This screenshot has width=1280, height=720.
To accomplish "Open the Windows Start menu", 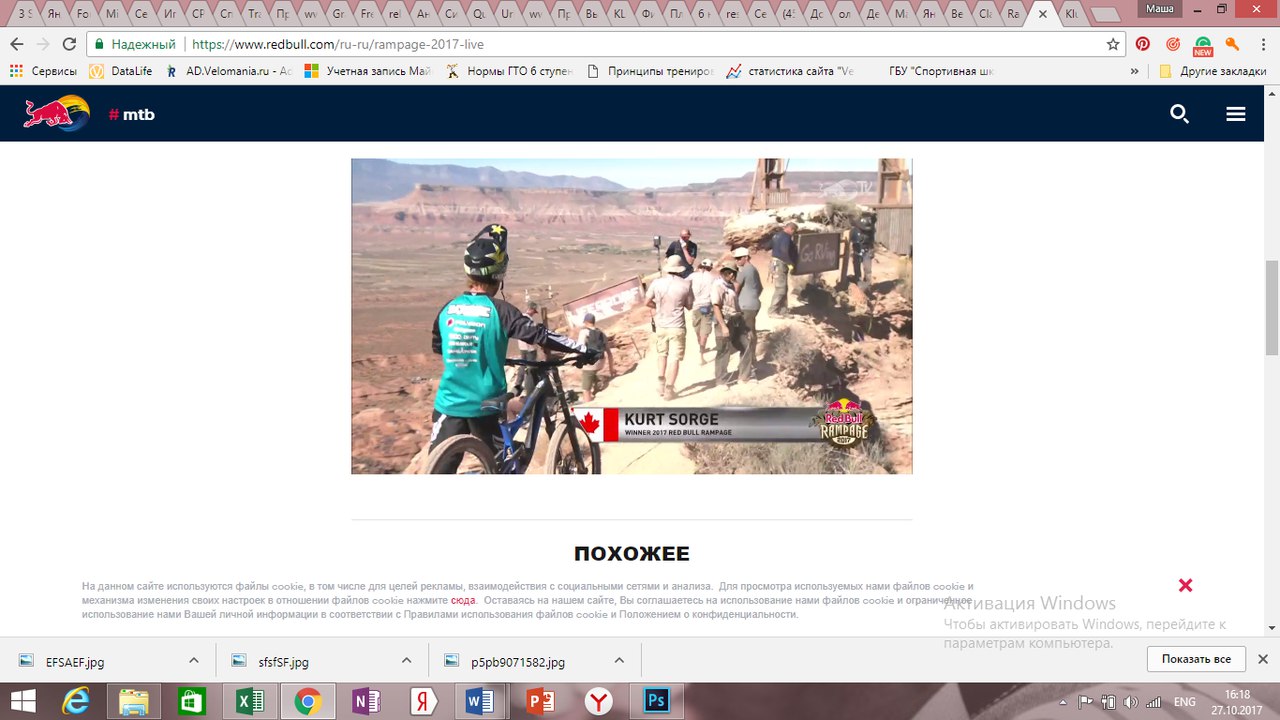I will pyautogui.click(x=22, y=701).
